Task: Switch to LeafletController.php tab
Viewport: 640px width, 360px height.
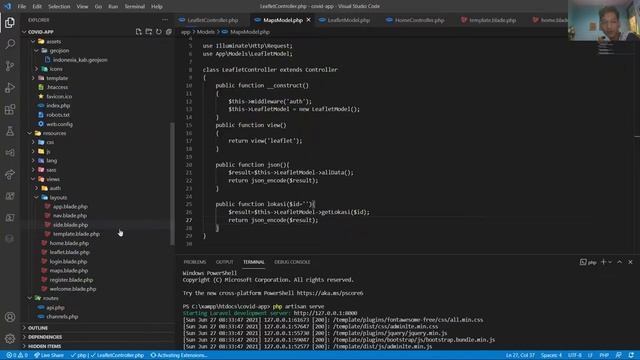Action: 213,20
